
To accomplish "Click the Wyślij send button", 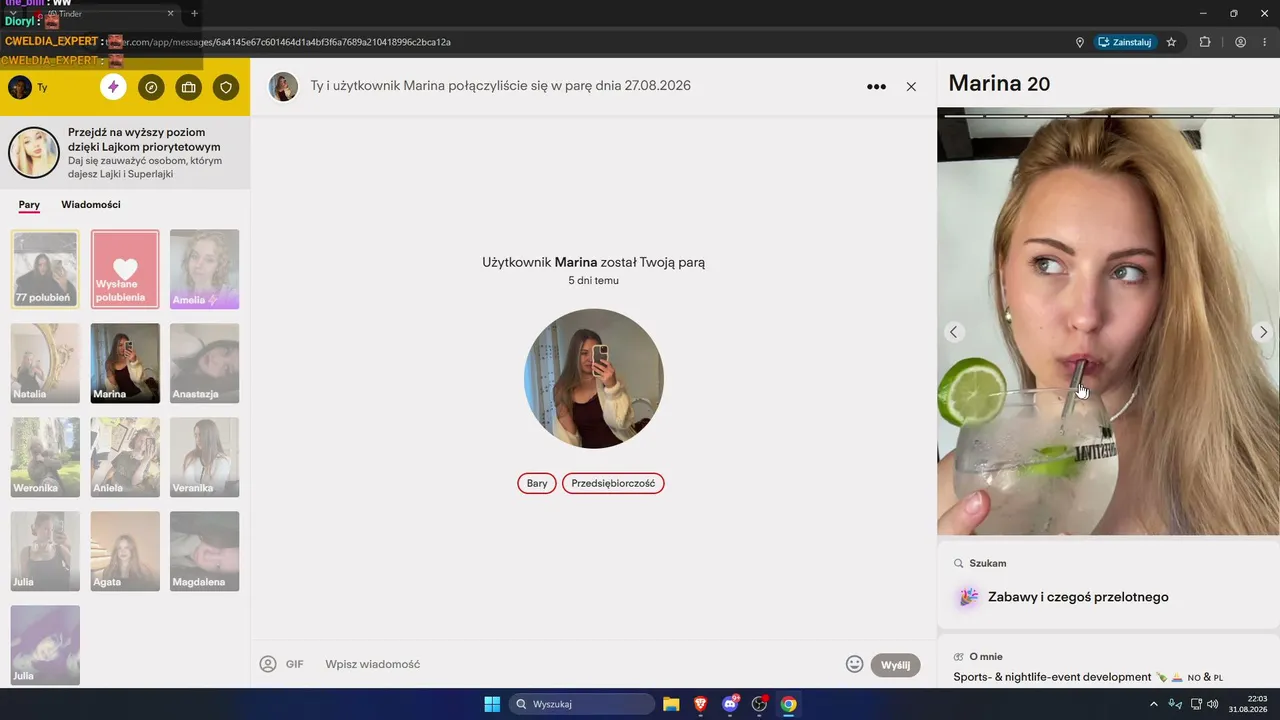I will 895,665.
